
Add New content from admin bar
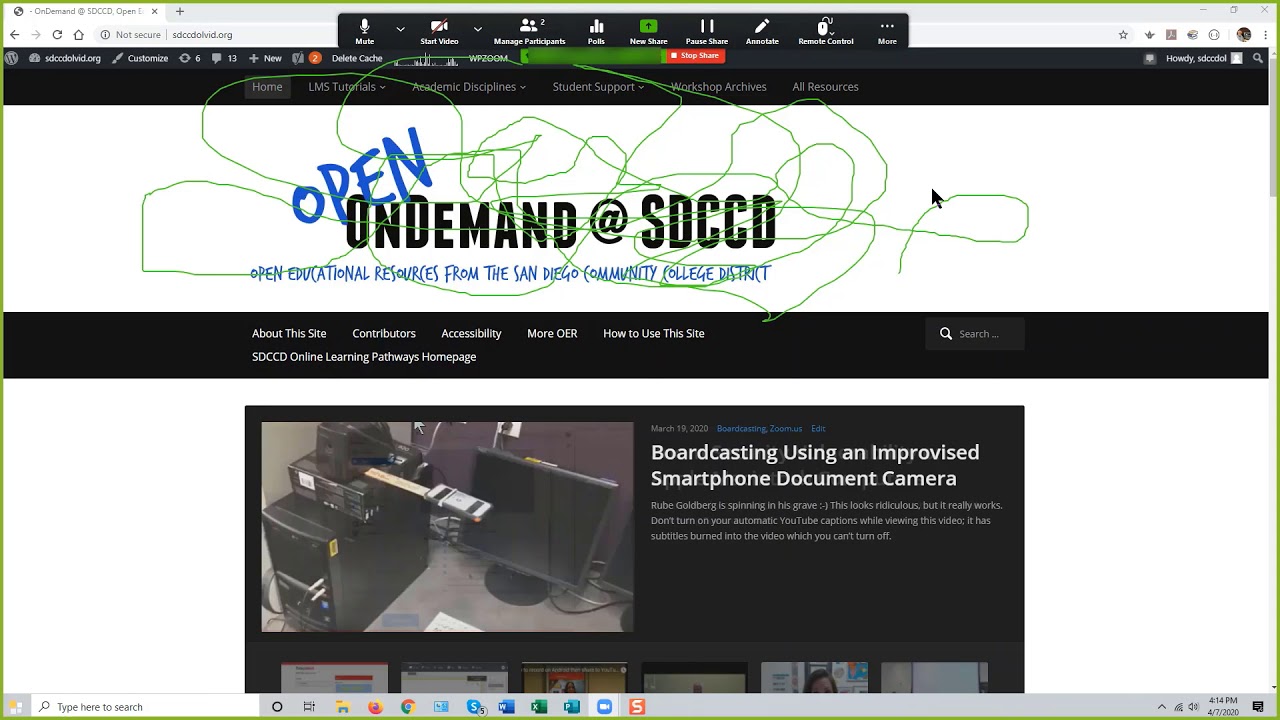(265, 58)
